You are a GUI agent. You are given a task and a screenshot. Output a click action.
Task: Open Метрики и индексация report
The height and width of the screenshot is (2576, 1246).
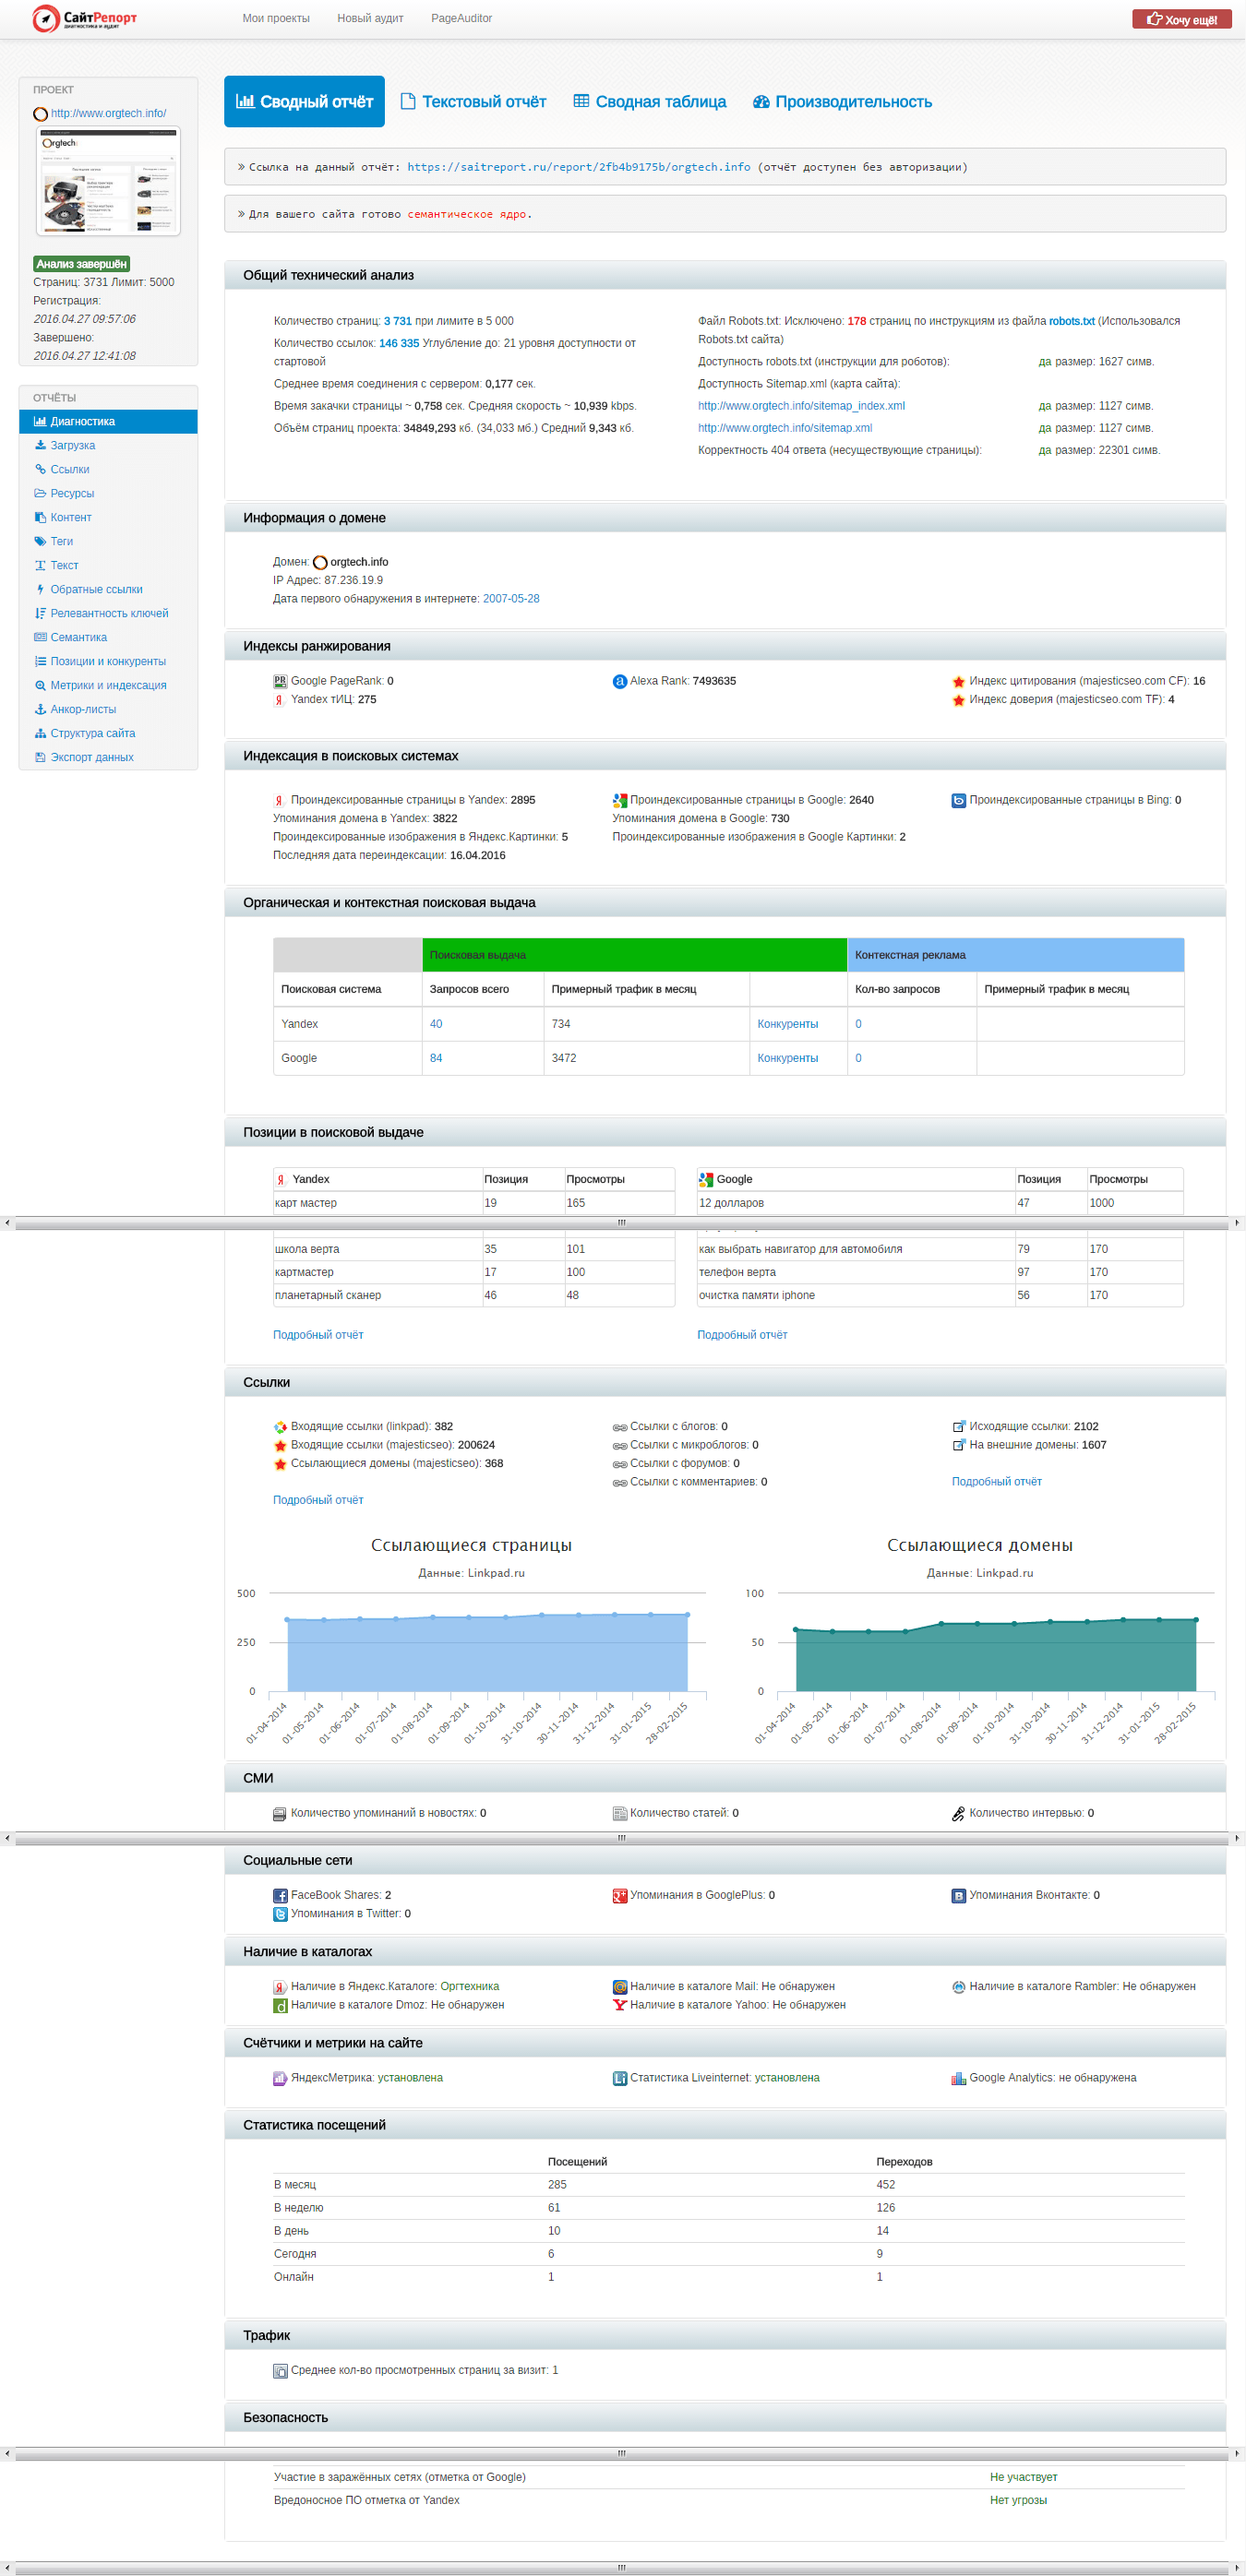[x=107, y=685]
